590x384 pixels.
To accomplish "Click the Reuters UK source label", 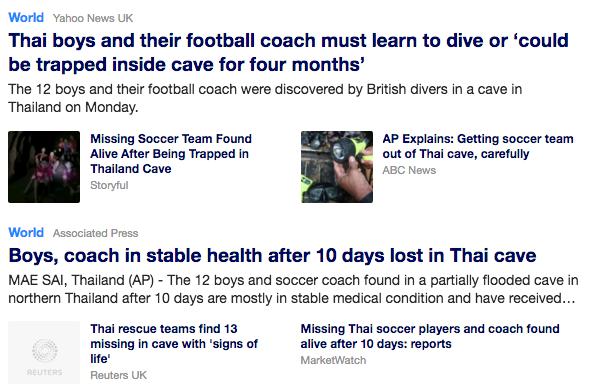I will [119, 375].
